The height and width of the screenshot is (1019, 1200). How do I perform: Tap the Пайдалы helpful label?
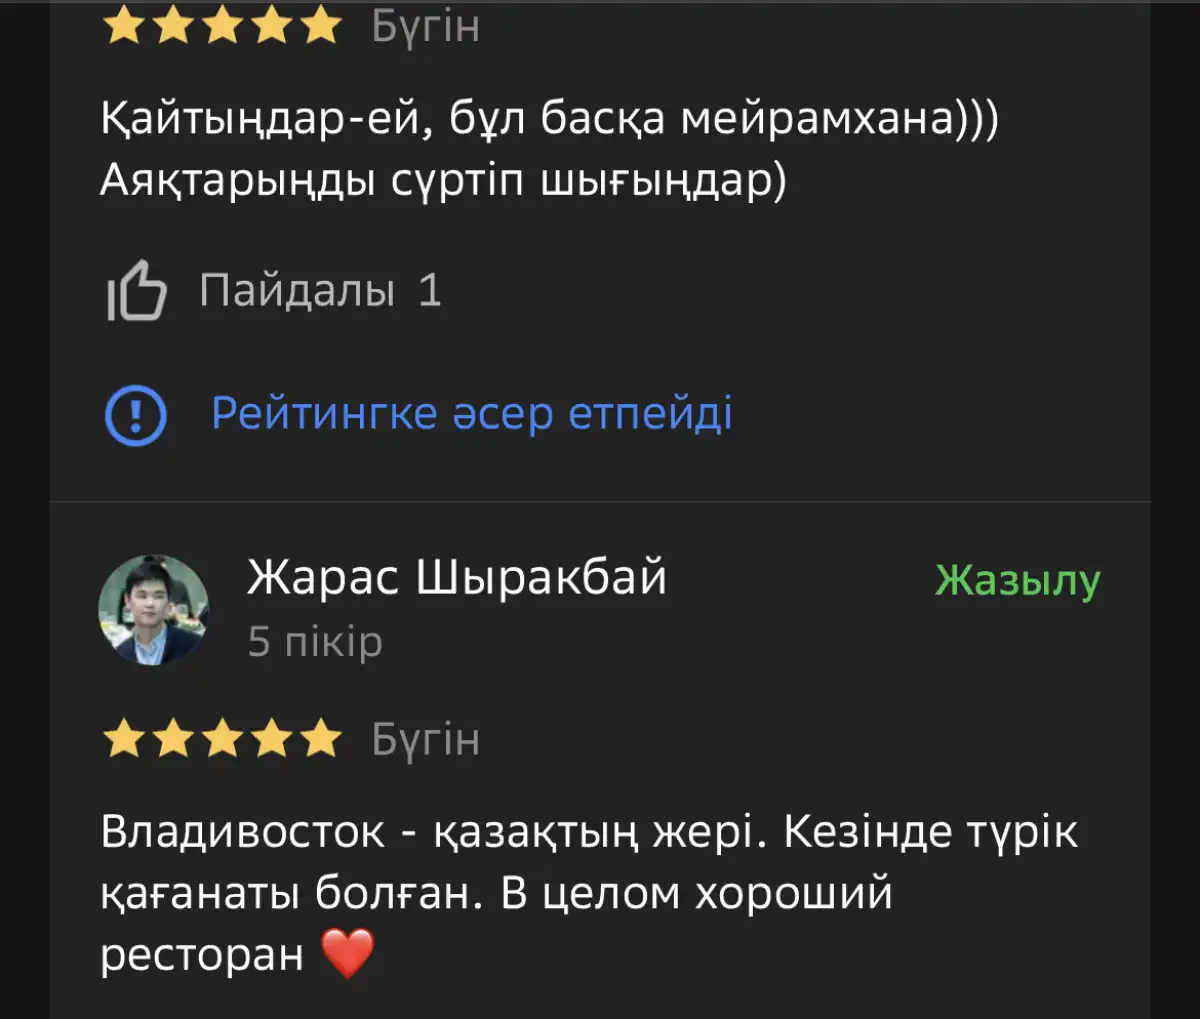point(296,291)
